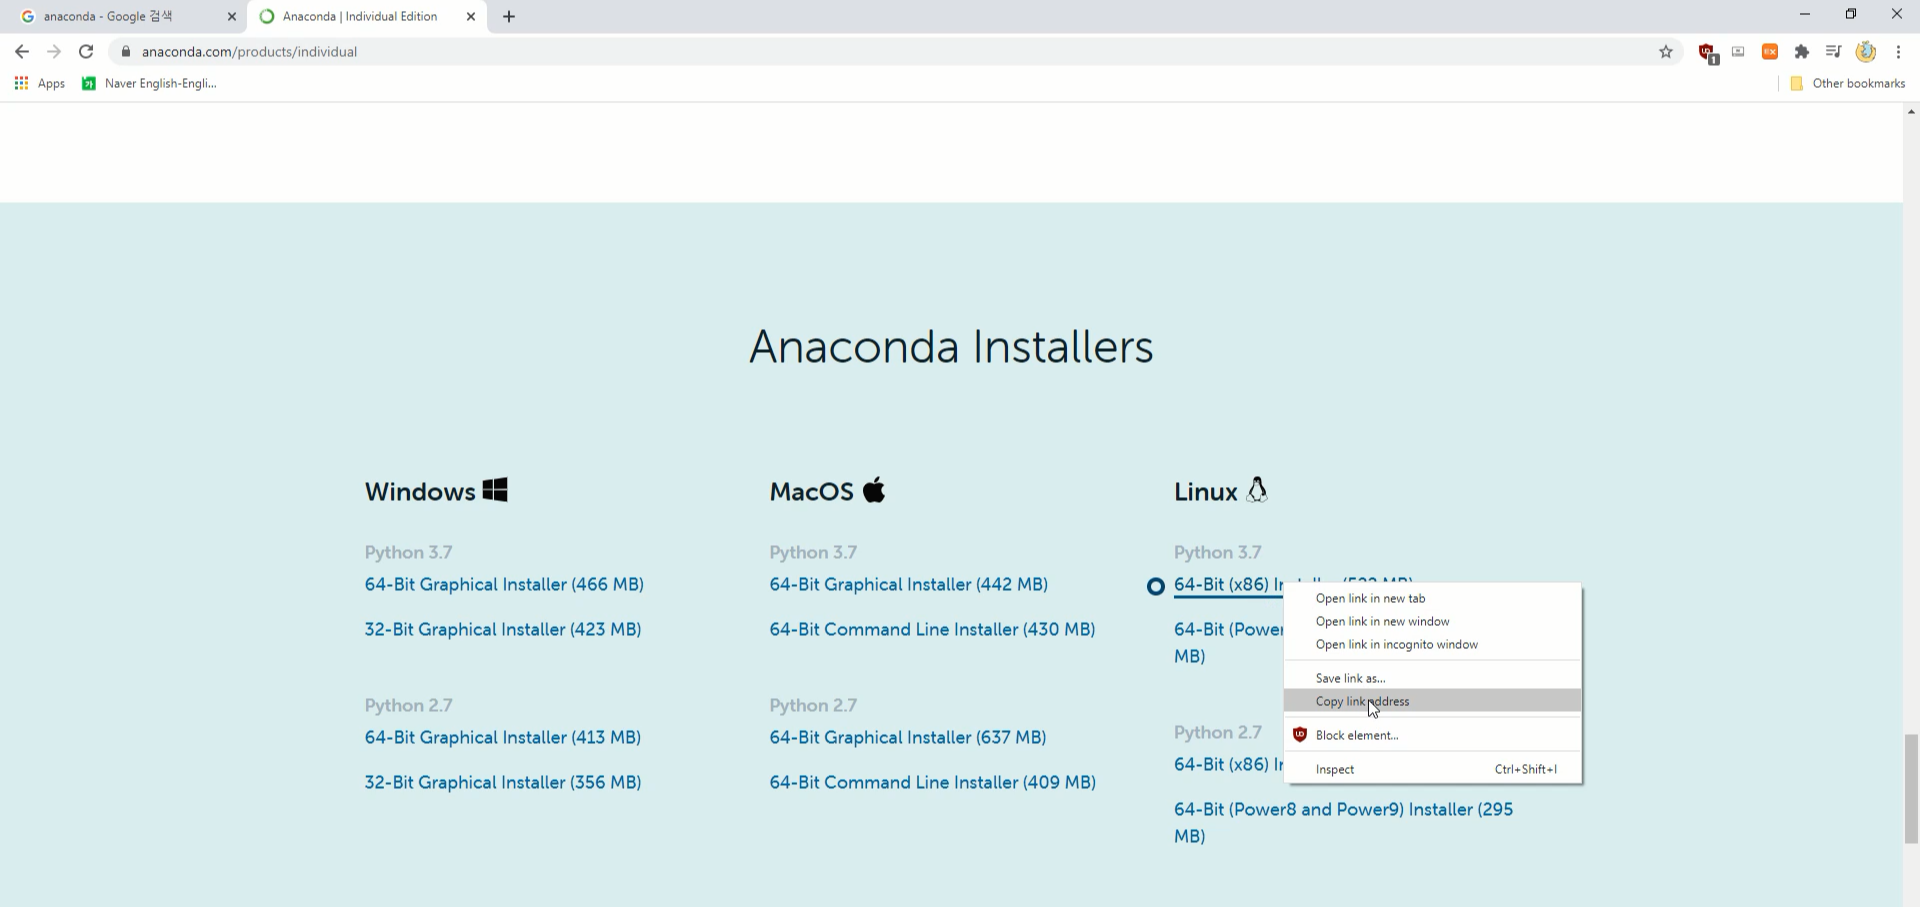
Task: Open the Chrome three-dot menu
Action: tap(1898, 52)
